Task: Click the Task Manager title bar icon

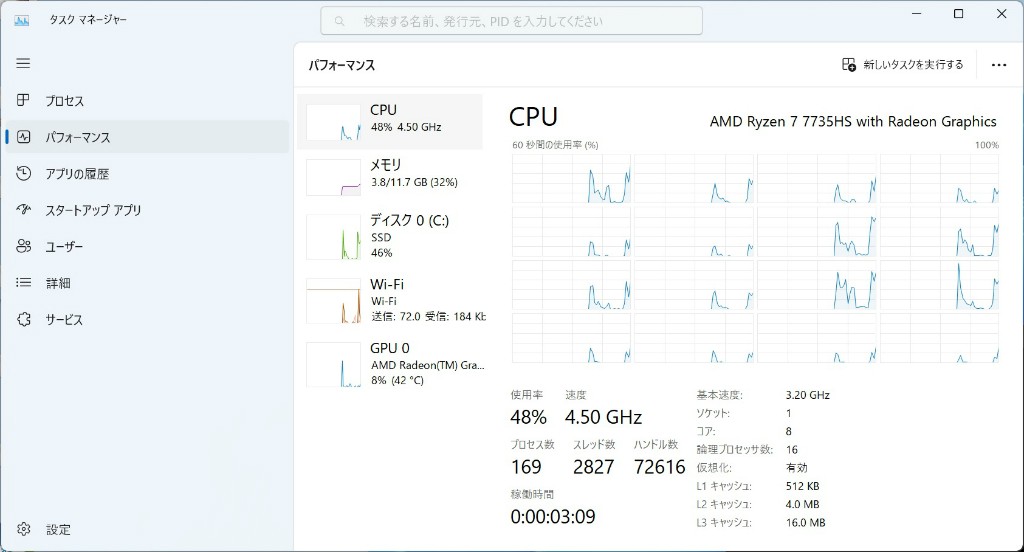Action: click(x=22, y=20)
